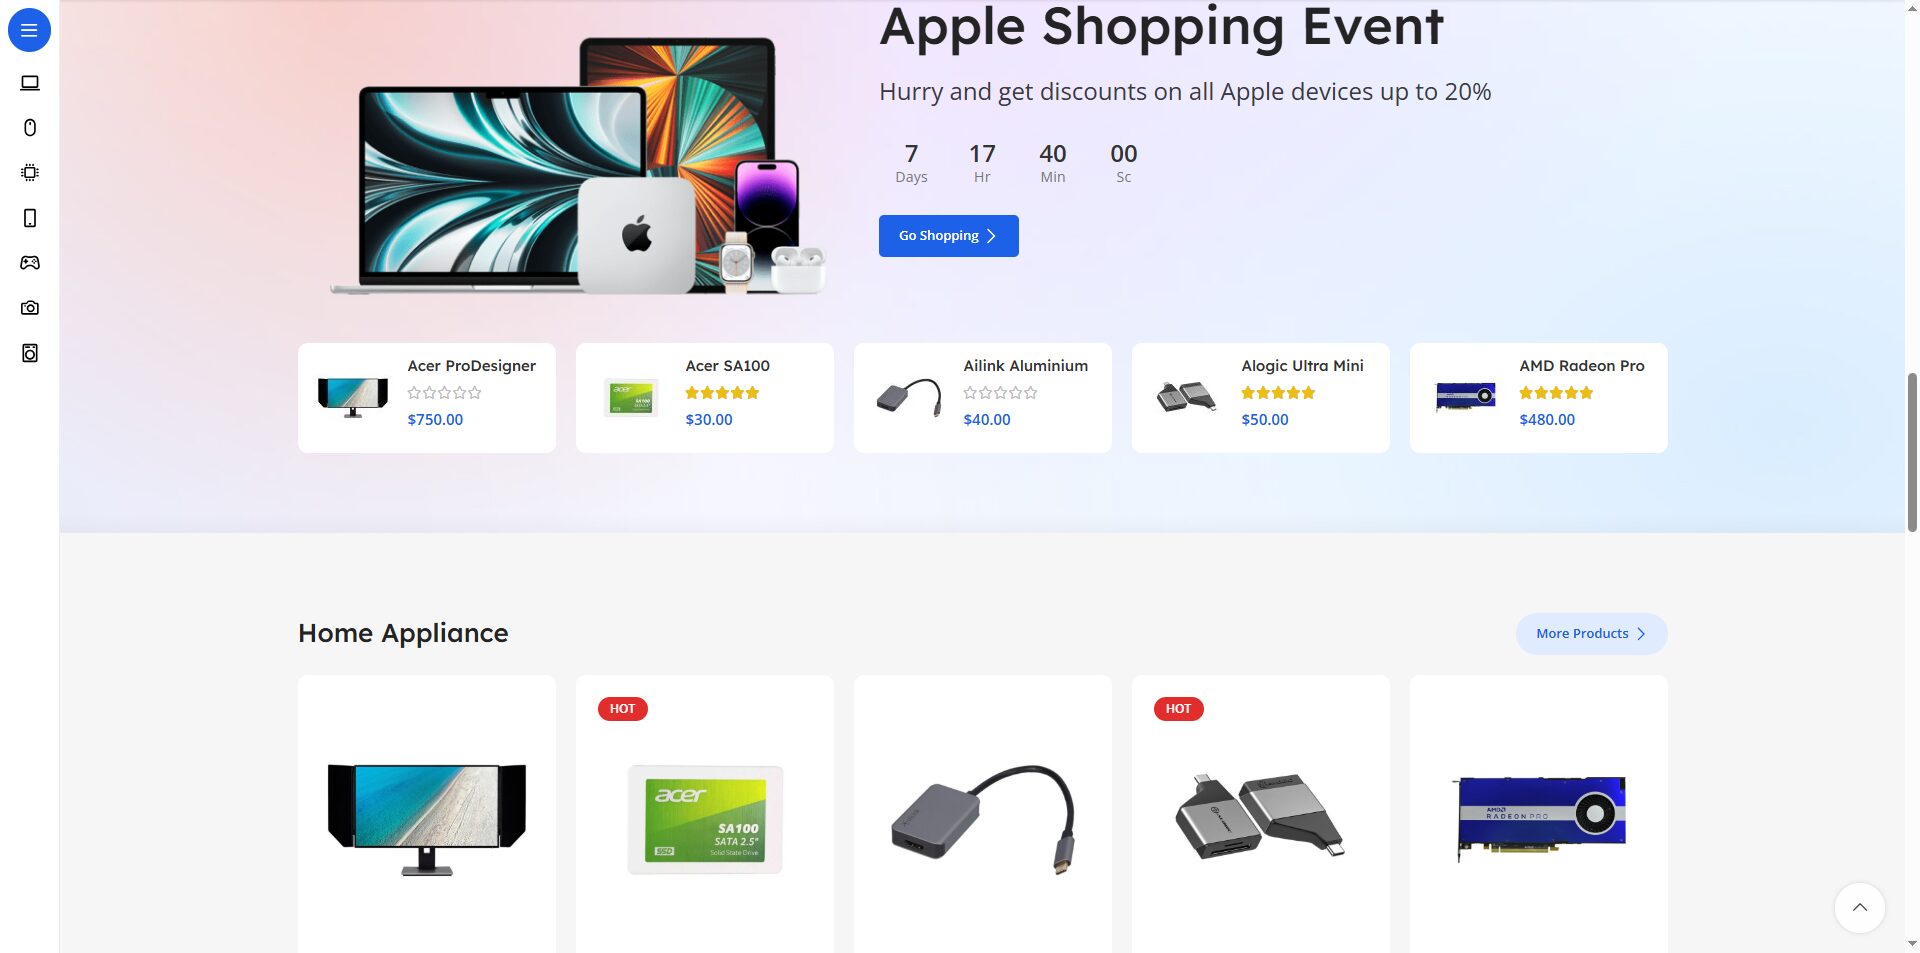Click the scroll-to-top arrow button

(x=1860, y=907)
